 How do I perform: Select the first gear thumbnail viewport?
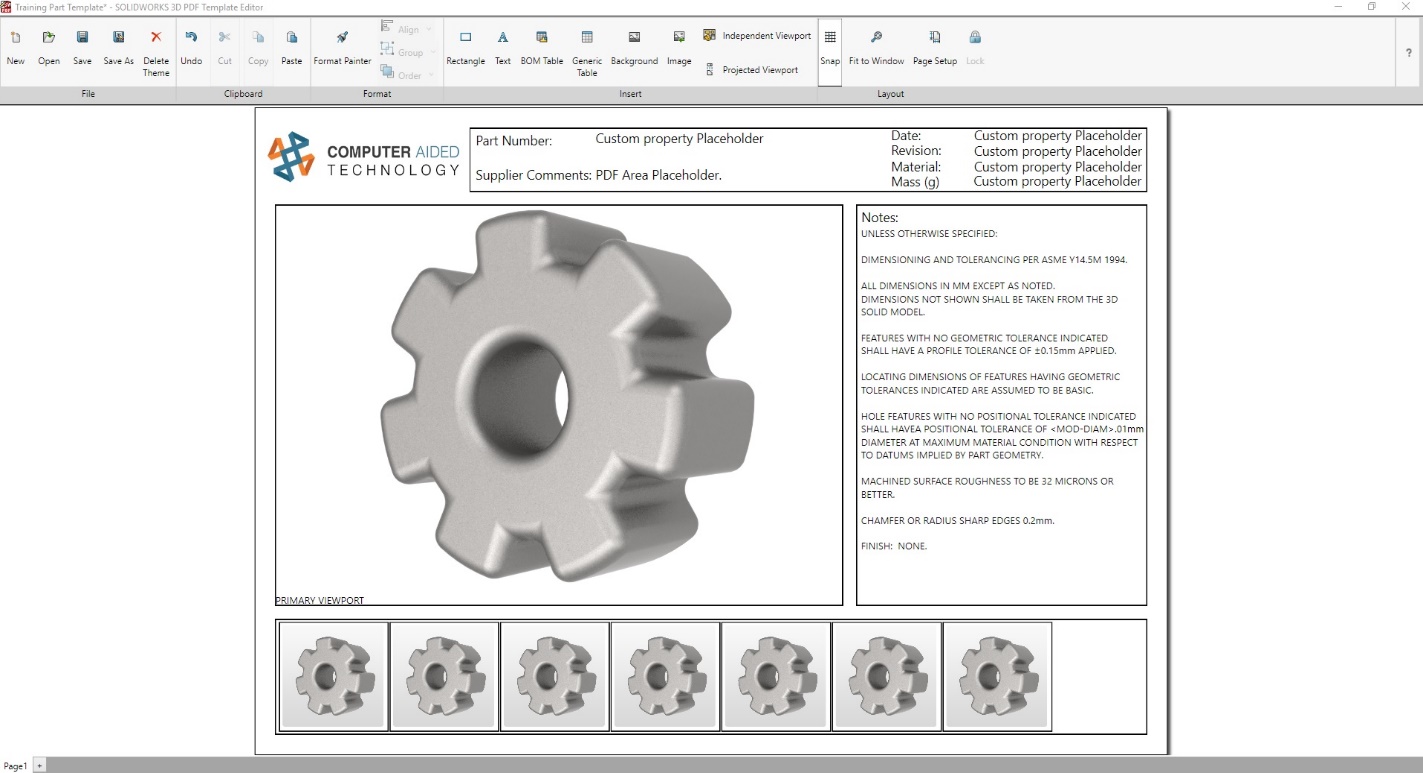(332, 675)
